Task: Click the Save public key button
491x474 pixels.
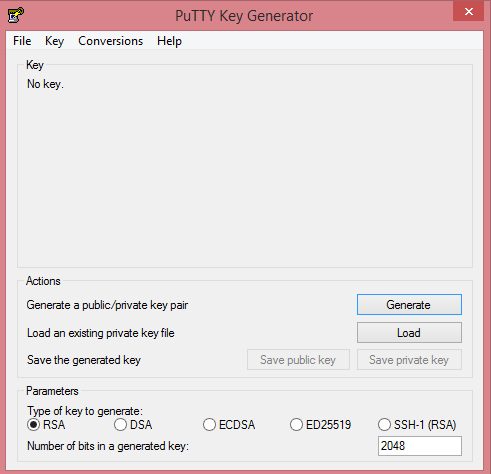Action: tap(298, 360)
